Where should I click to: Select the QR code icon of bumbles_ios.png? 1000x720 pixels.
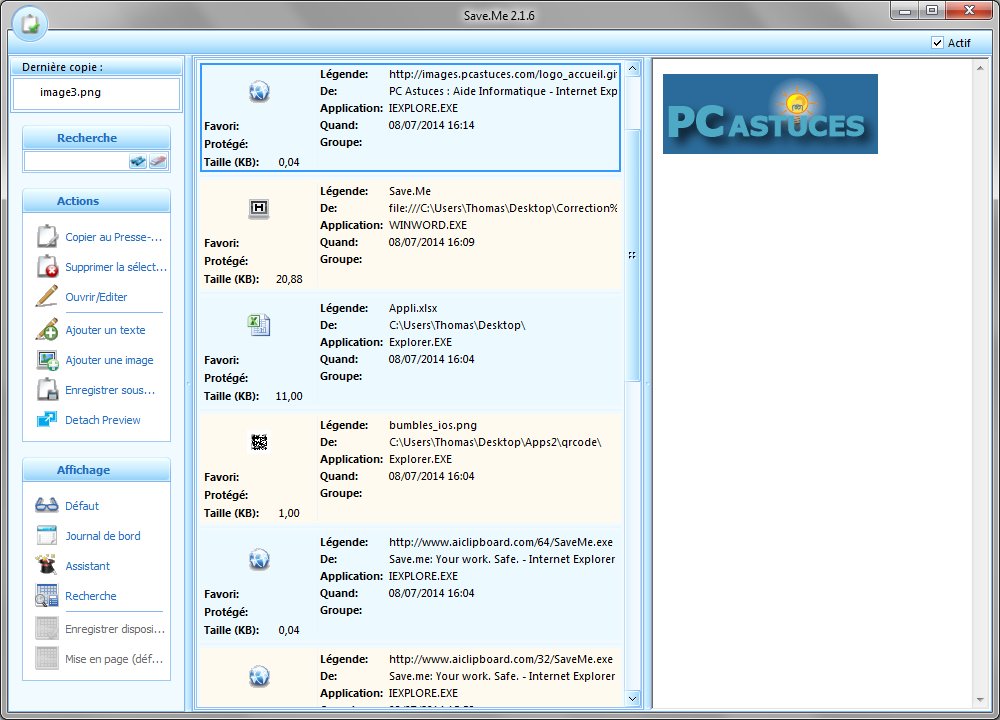(259, 442)
